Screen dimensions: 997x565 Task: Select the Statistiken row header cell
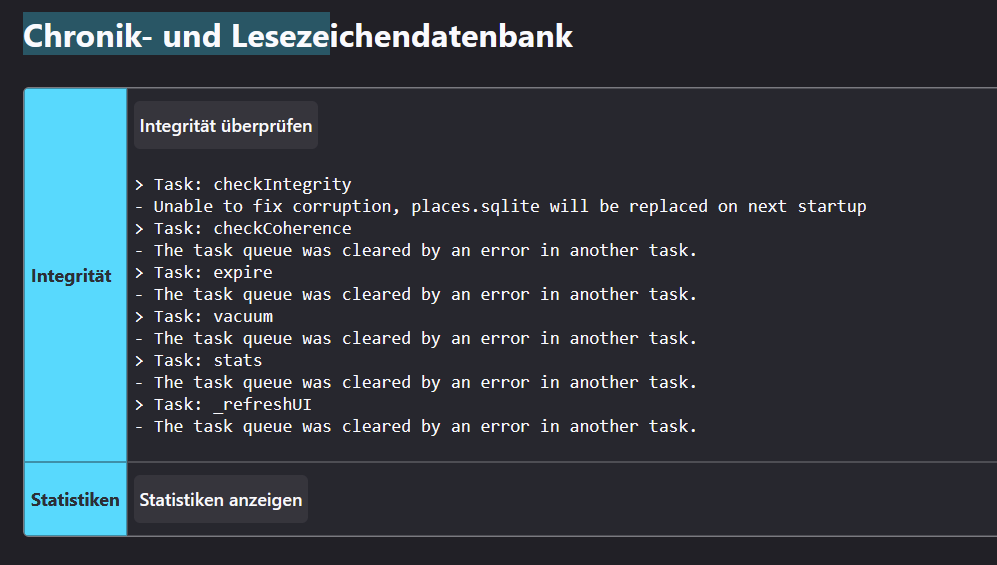[75, 500]
